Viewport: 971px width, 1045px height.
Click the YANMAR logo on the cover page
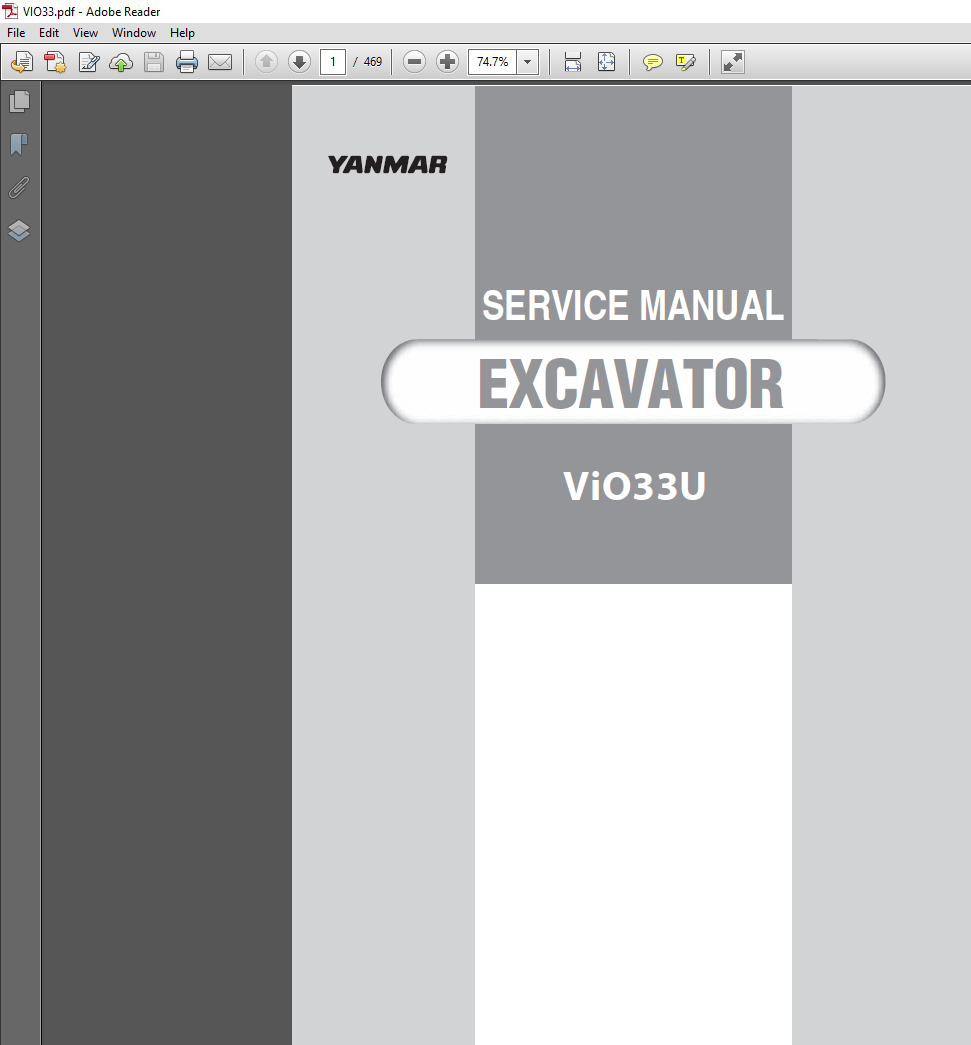click(x=387, y=165)
